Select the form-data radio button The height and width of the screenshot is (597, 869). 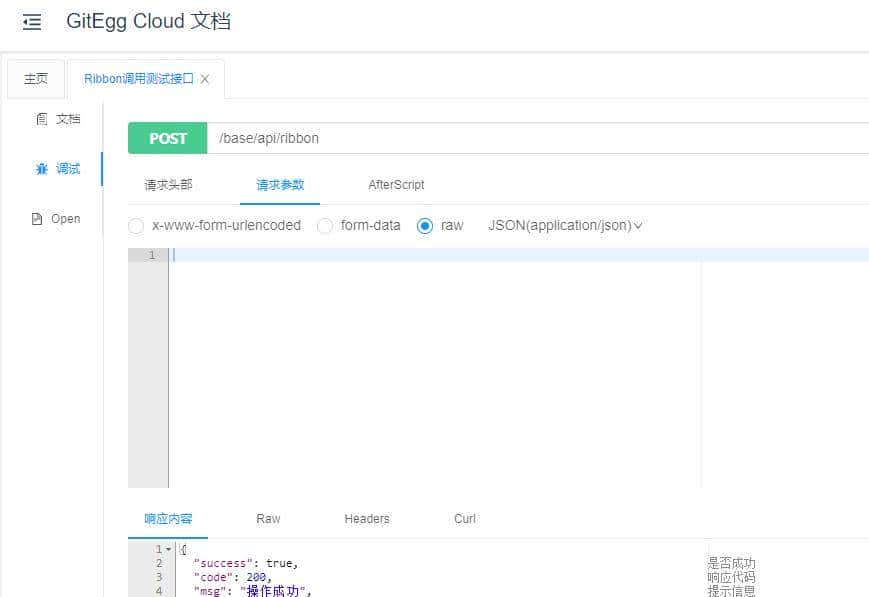[325, 226]
